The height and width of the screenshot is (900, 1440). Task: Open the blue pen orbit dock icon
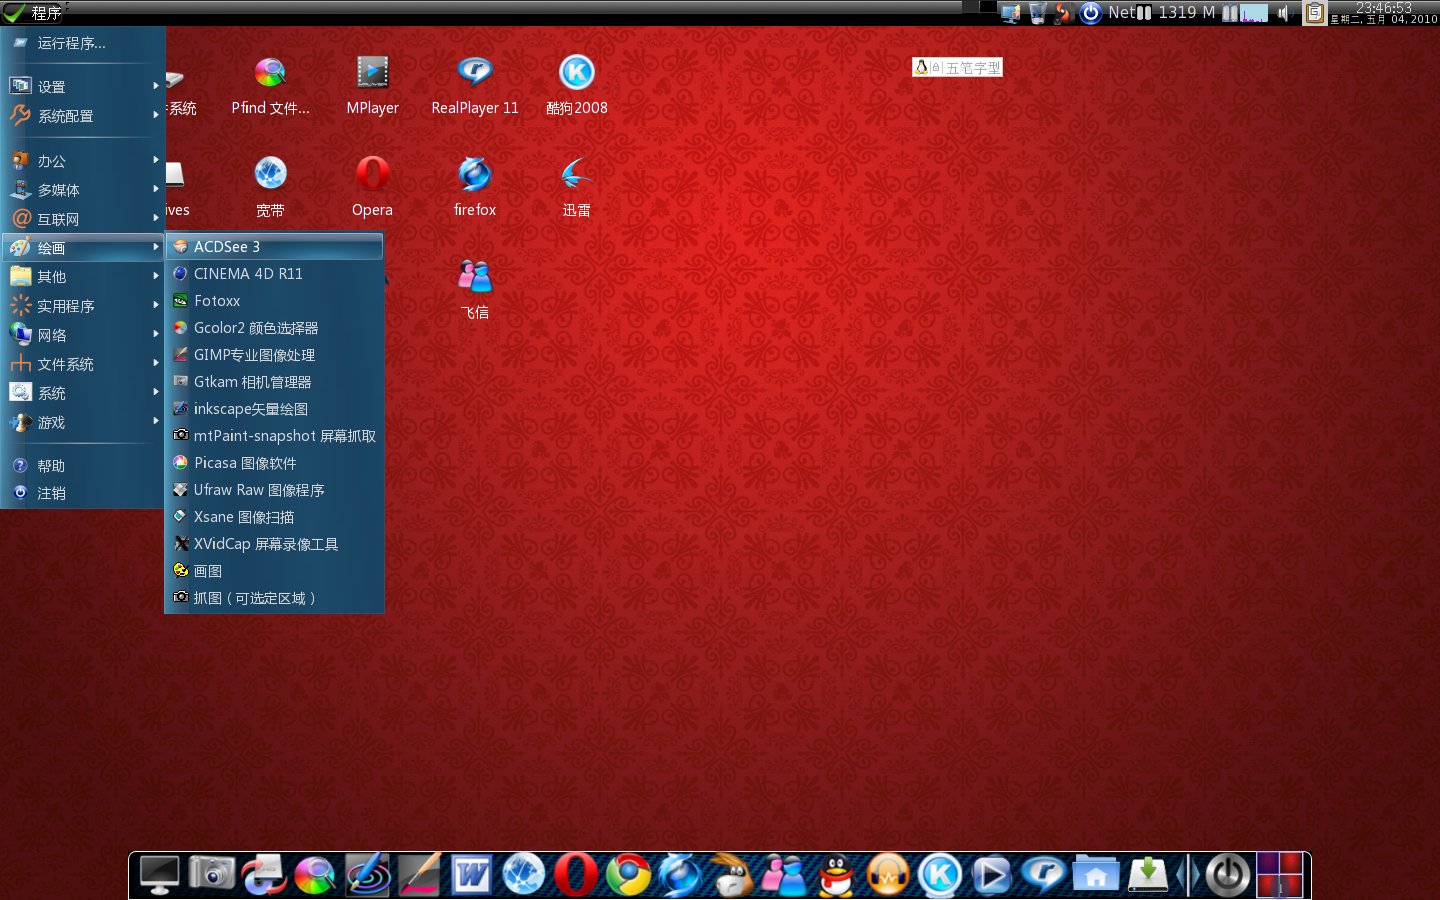[x=367, y=876]
